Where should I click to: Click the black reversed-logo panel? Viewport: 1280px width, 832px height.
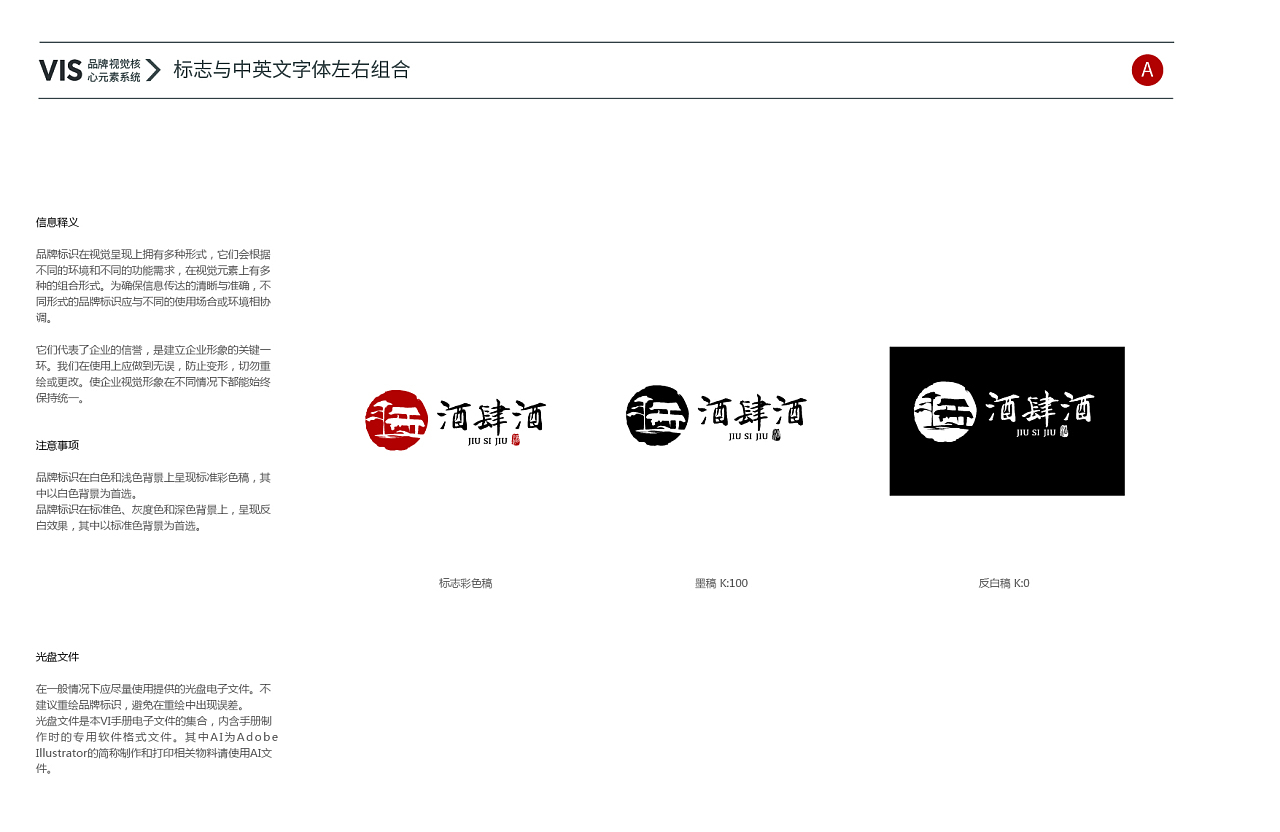click(1007, 421)
